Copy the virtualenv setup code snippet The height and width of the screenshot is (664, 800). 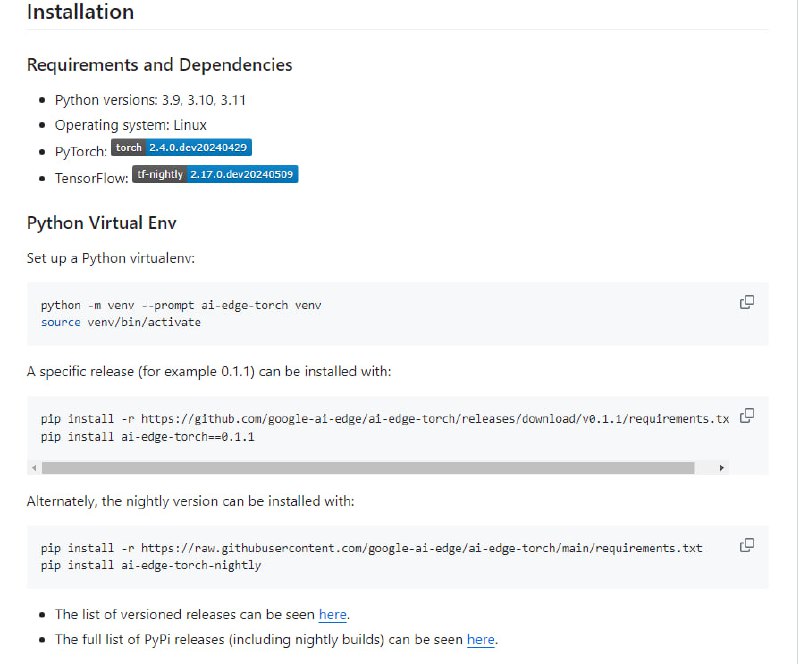click(x=746, y=303)
